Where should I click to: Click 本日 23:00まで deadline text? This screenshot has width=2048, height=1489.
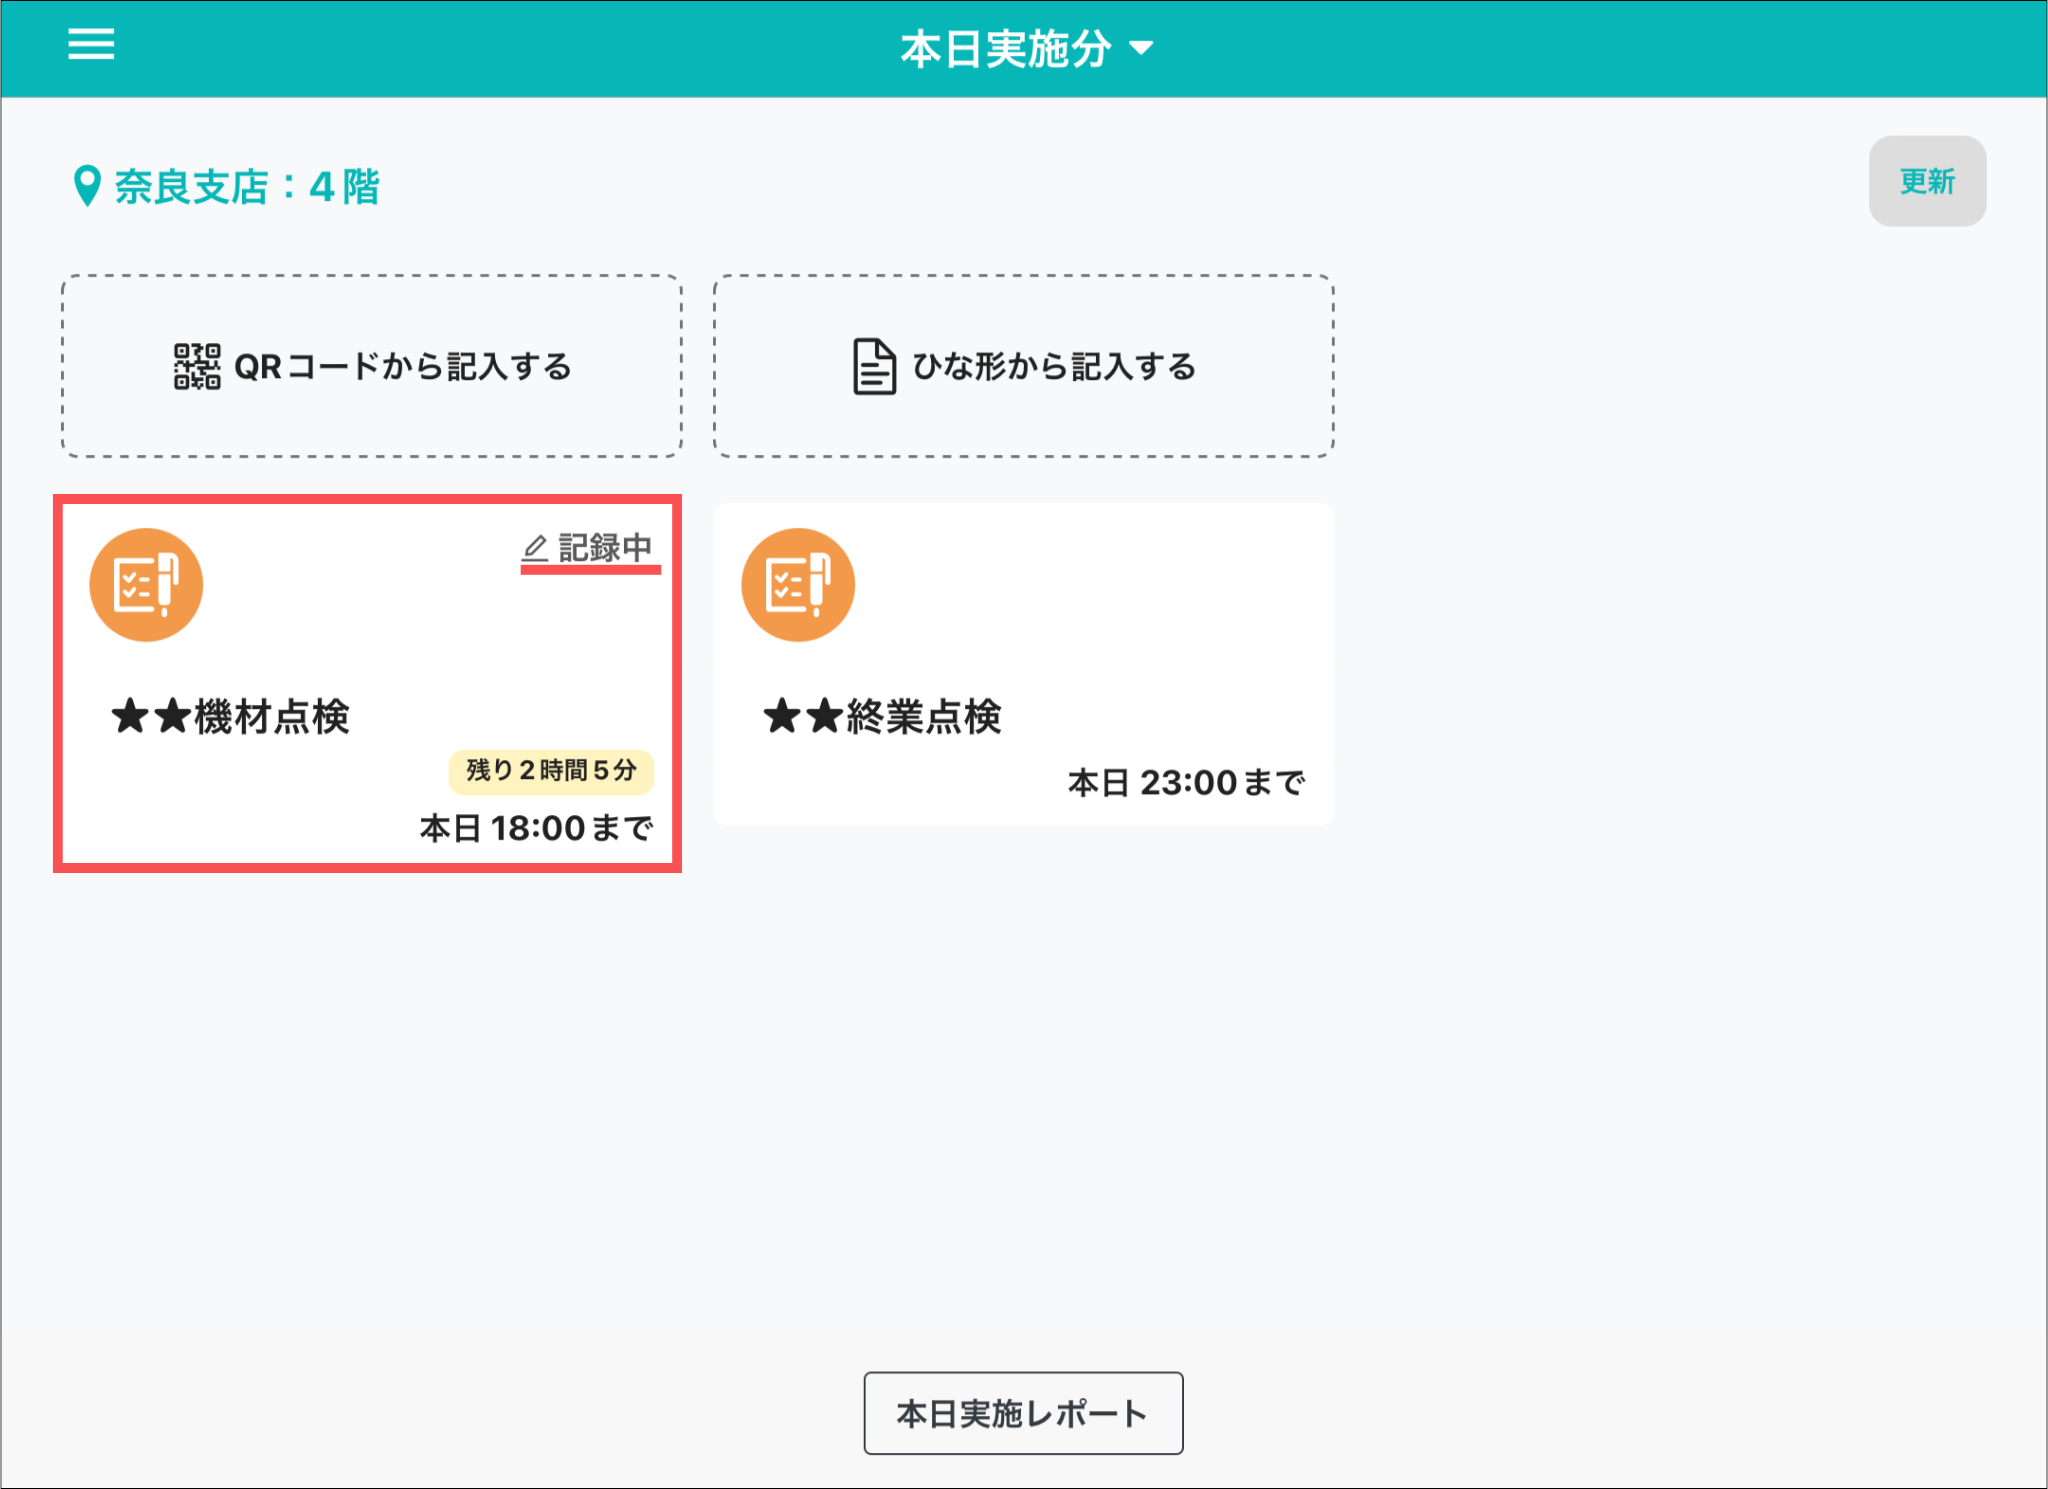(1186, 783)
